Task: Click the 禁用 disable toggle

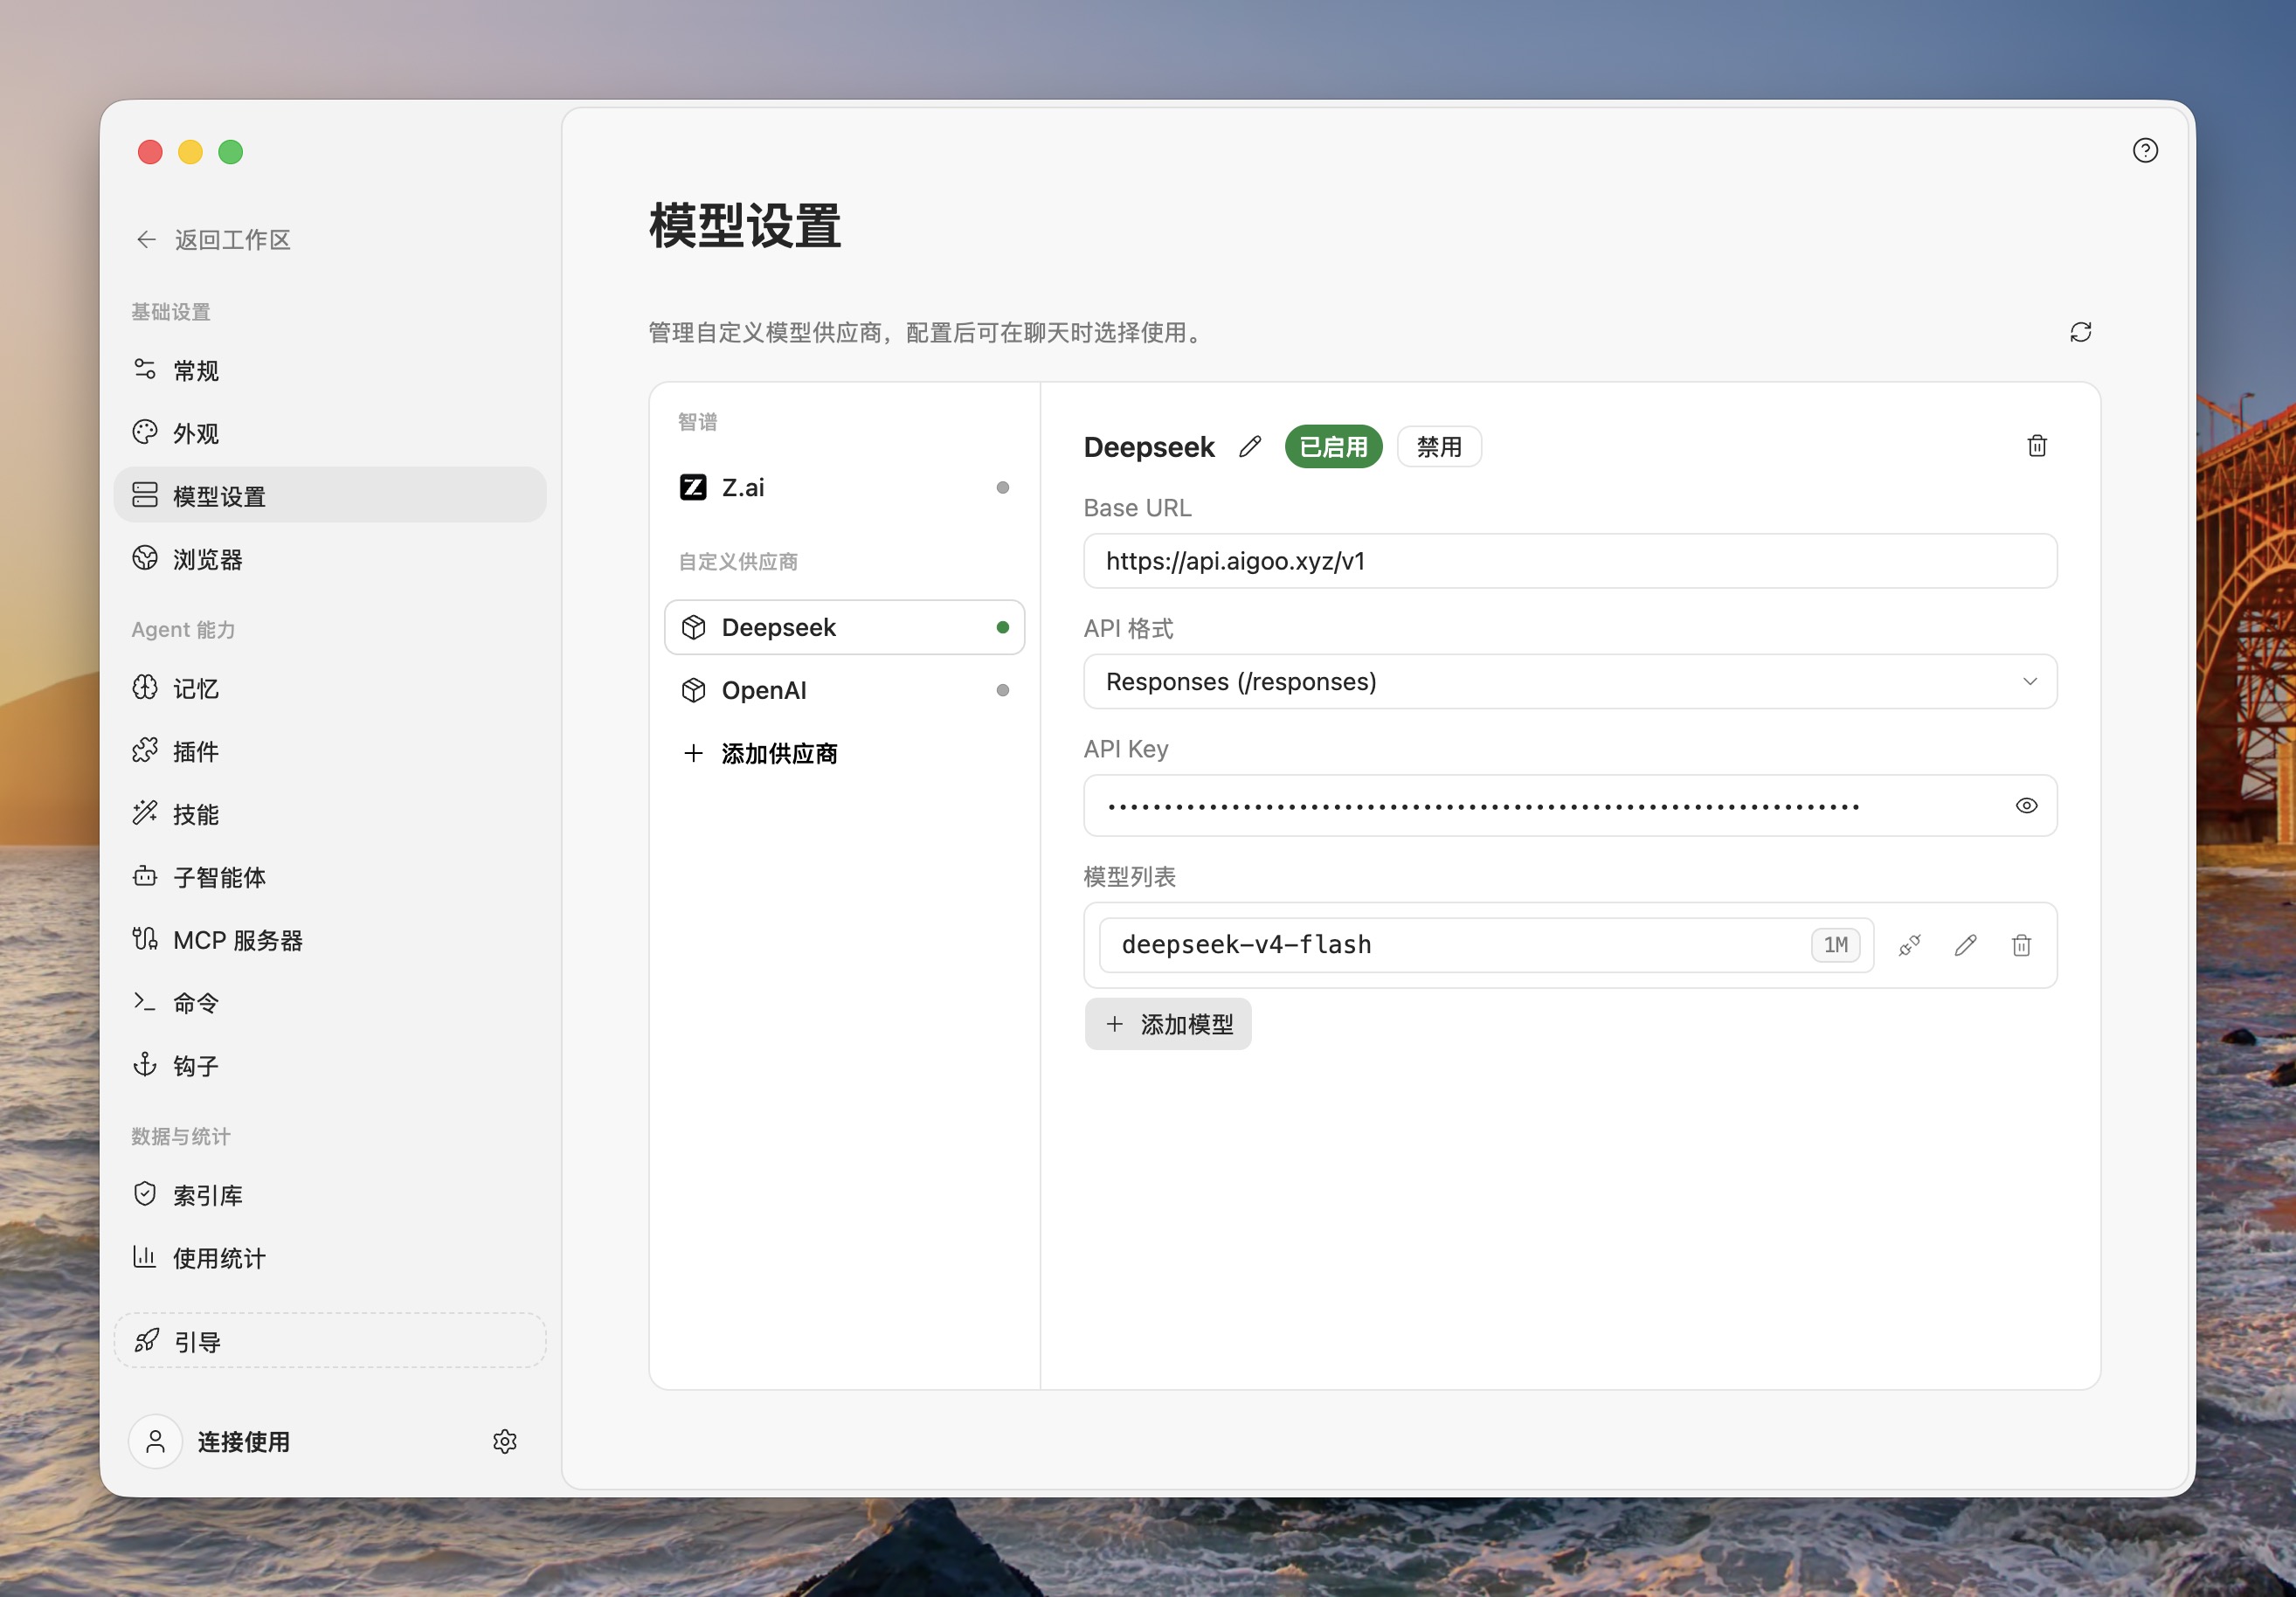Action: pos(1439,446)
